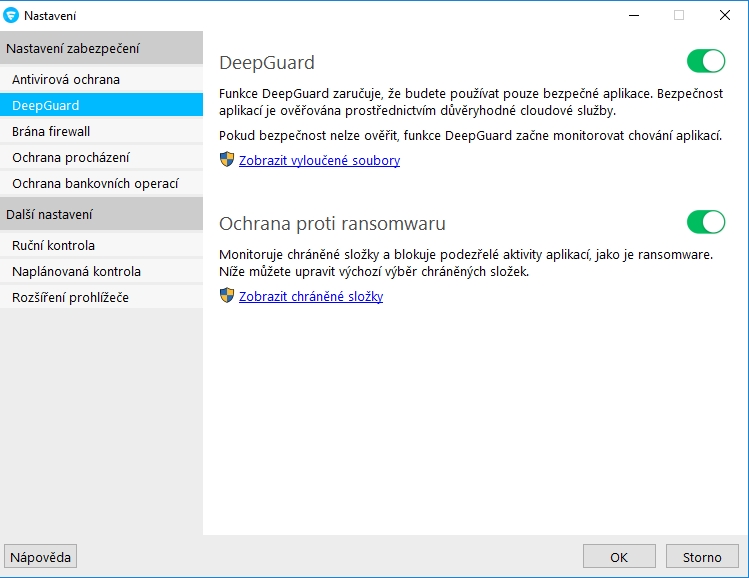Image resolution: width=749 pixels, height=578 pixels.
Task: Click the DeepGuard heading in main panel
Action: pyautogui.click(x=267, y=63)
